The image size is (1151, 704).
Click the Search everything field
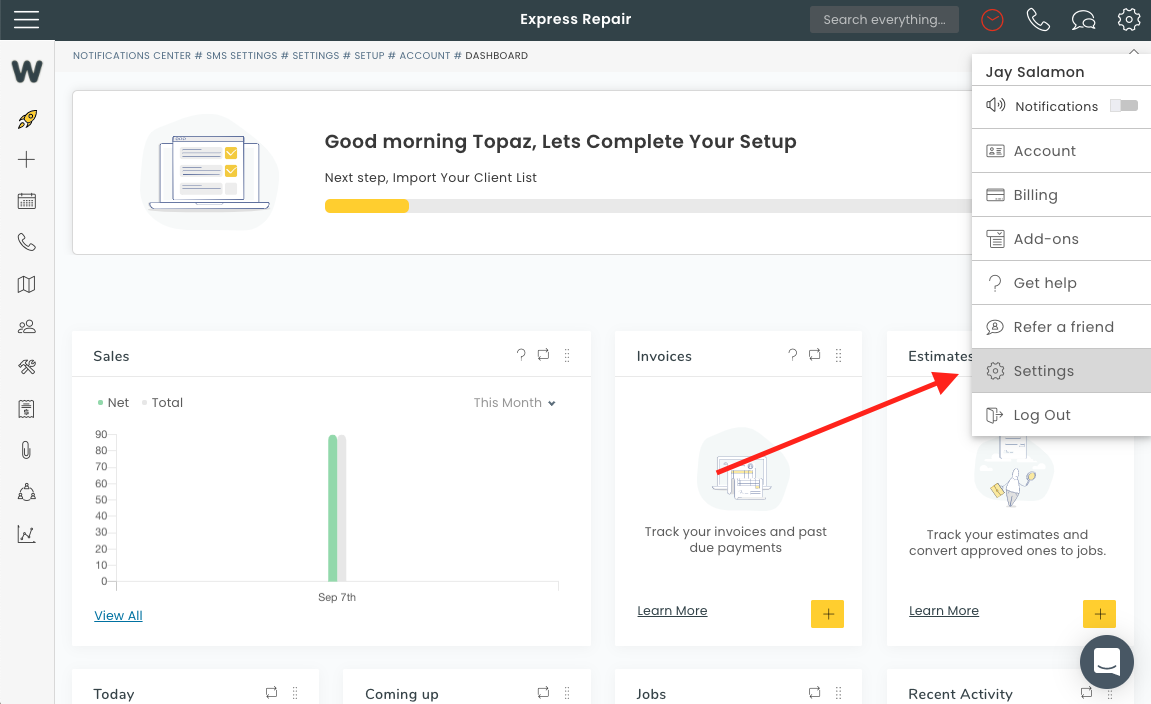pos(884,20)
